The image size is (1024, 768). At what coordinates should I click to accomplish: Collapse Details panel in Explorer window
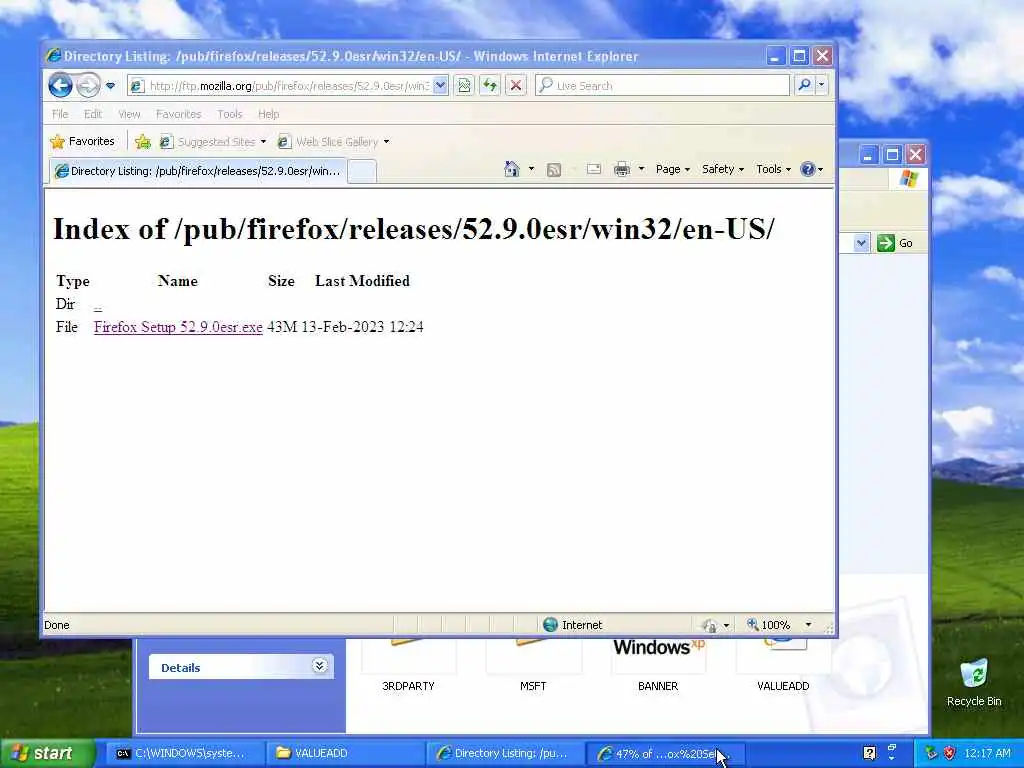pyautogui.click(x=319, y=665)
